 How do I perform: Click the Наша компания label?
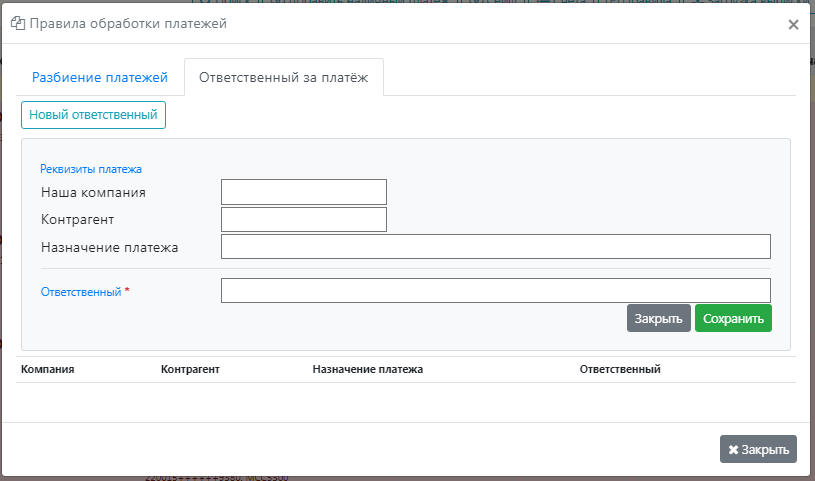pos(93,192)
